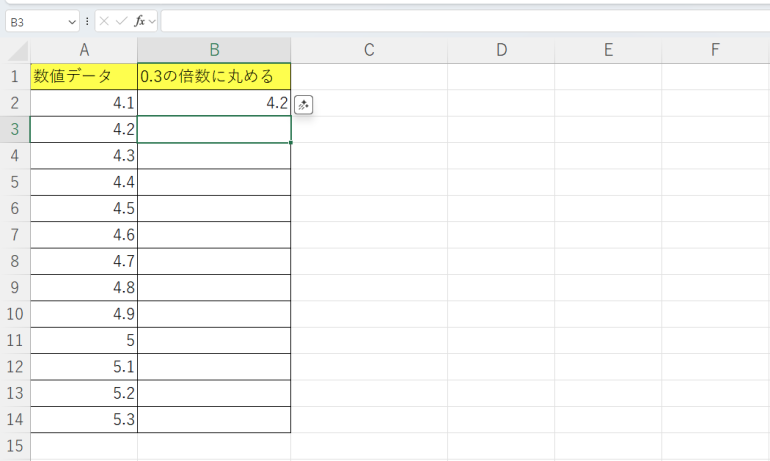The height and width of the screenshot is (461, 770).
Task: Click cell containing 4.3
Action: (x=84, y=156)
